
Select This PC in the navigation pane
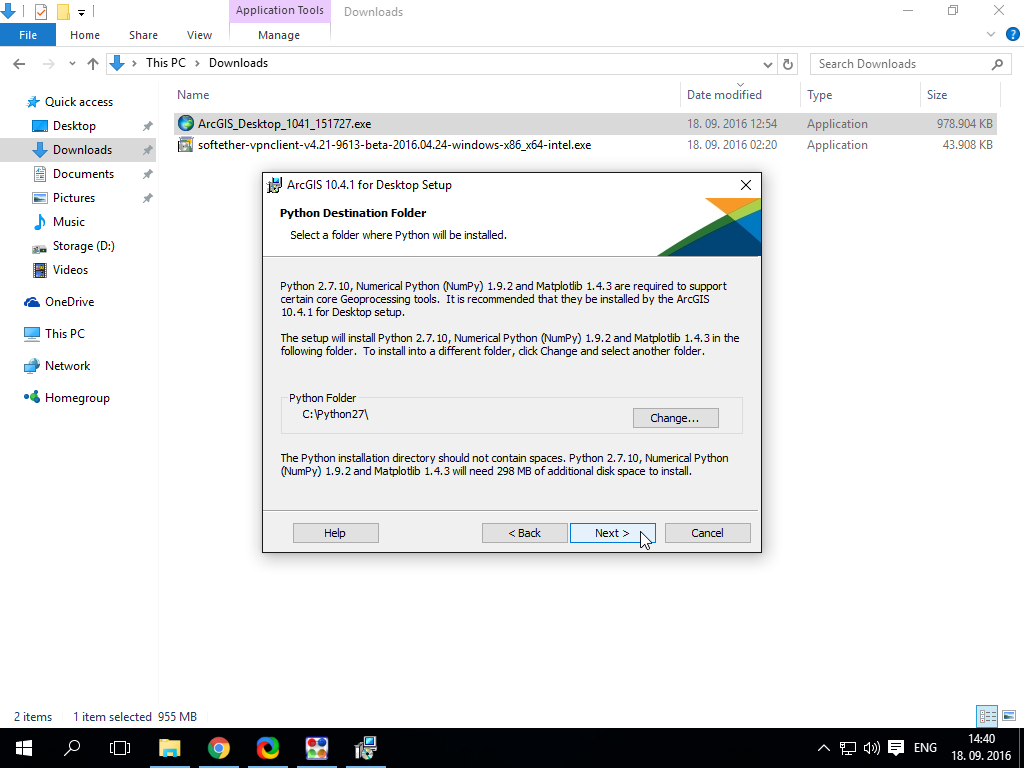(65, 334)
